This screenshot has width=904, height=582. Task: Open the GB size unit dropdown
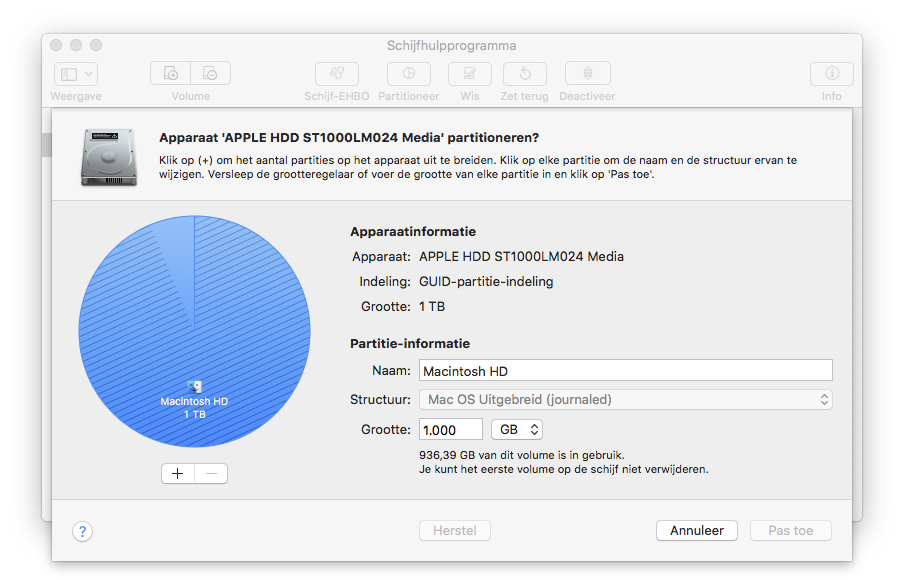pos(517,430)
